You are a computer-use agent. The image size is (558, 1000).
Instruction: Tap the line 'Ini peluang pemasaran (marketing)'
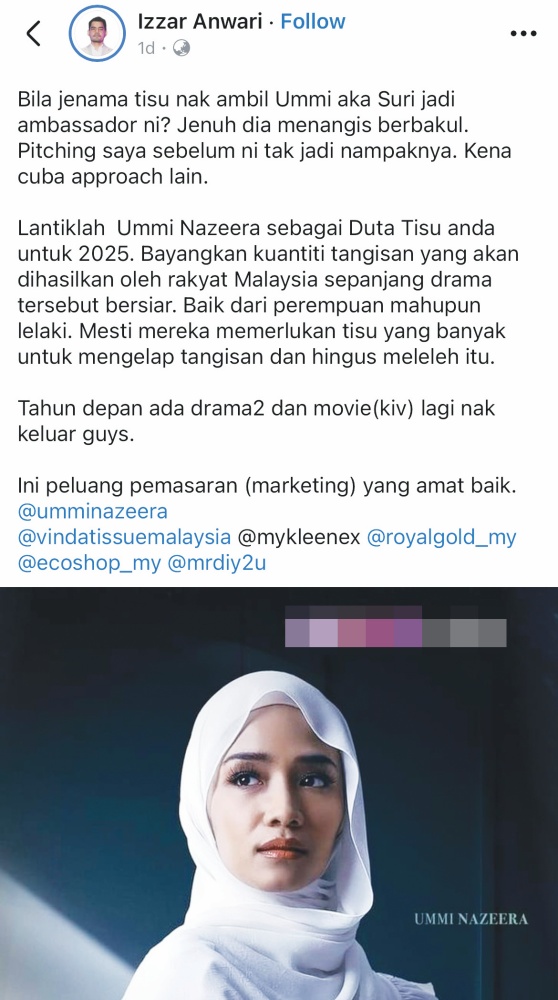(267, 486)
